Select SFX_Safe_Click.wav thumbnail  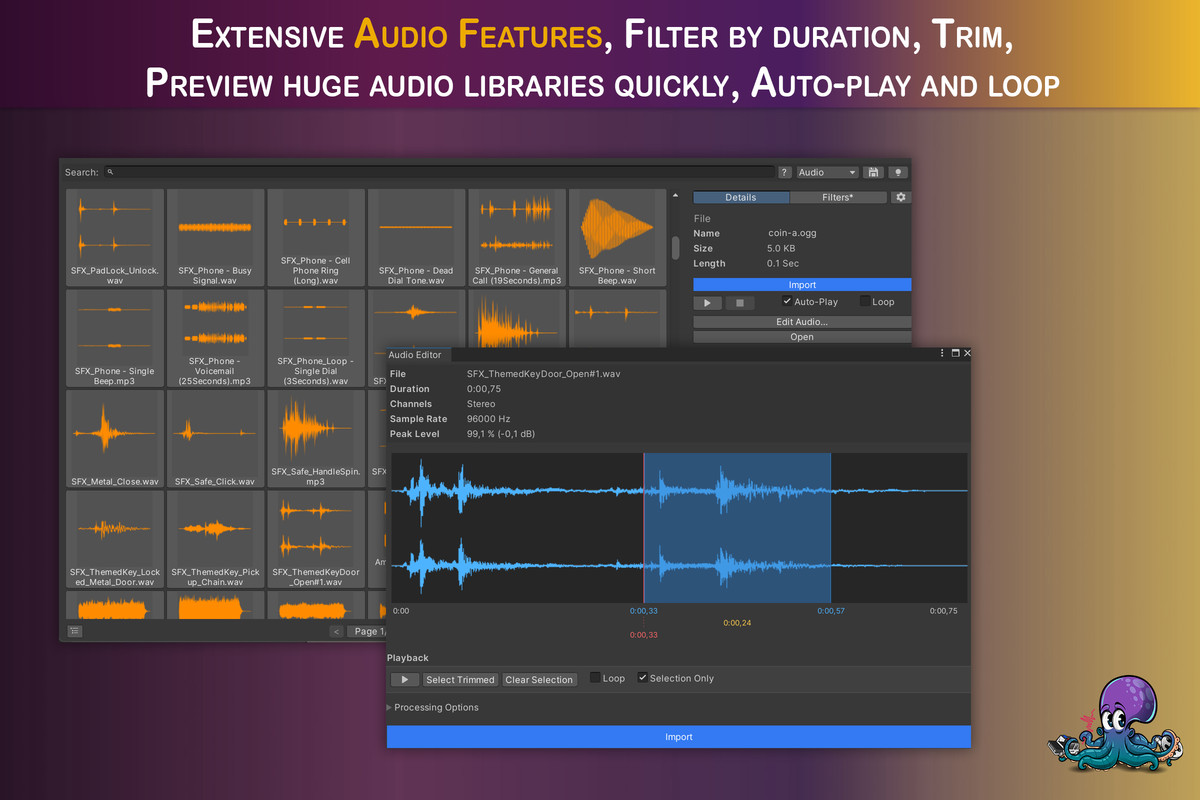pyautogui.click(x=215, y=439)
